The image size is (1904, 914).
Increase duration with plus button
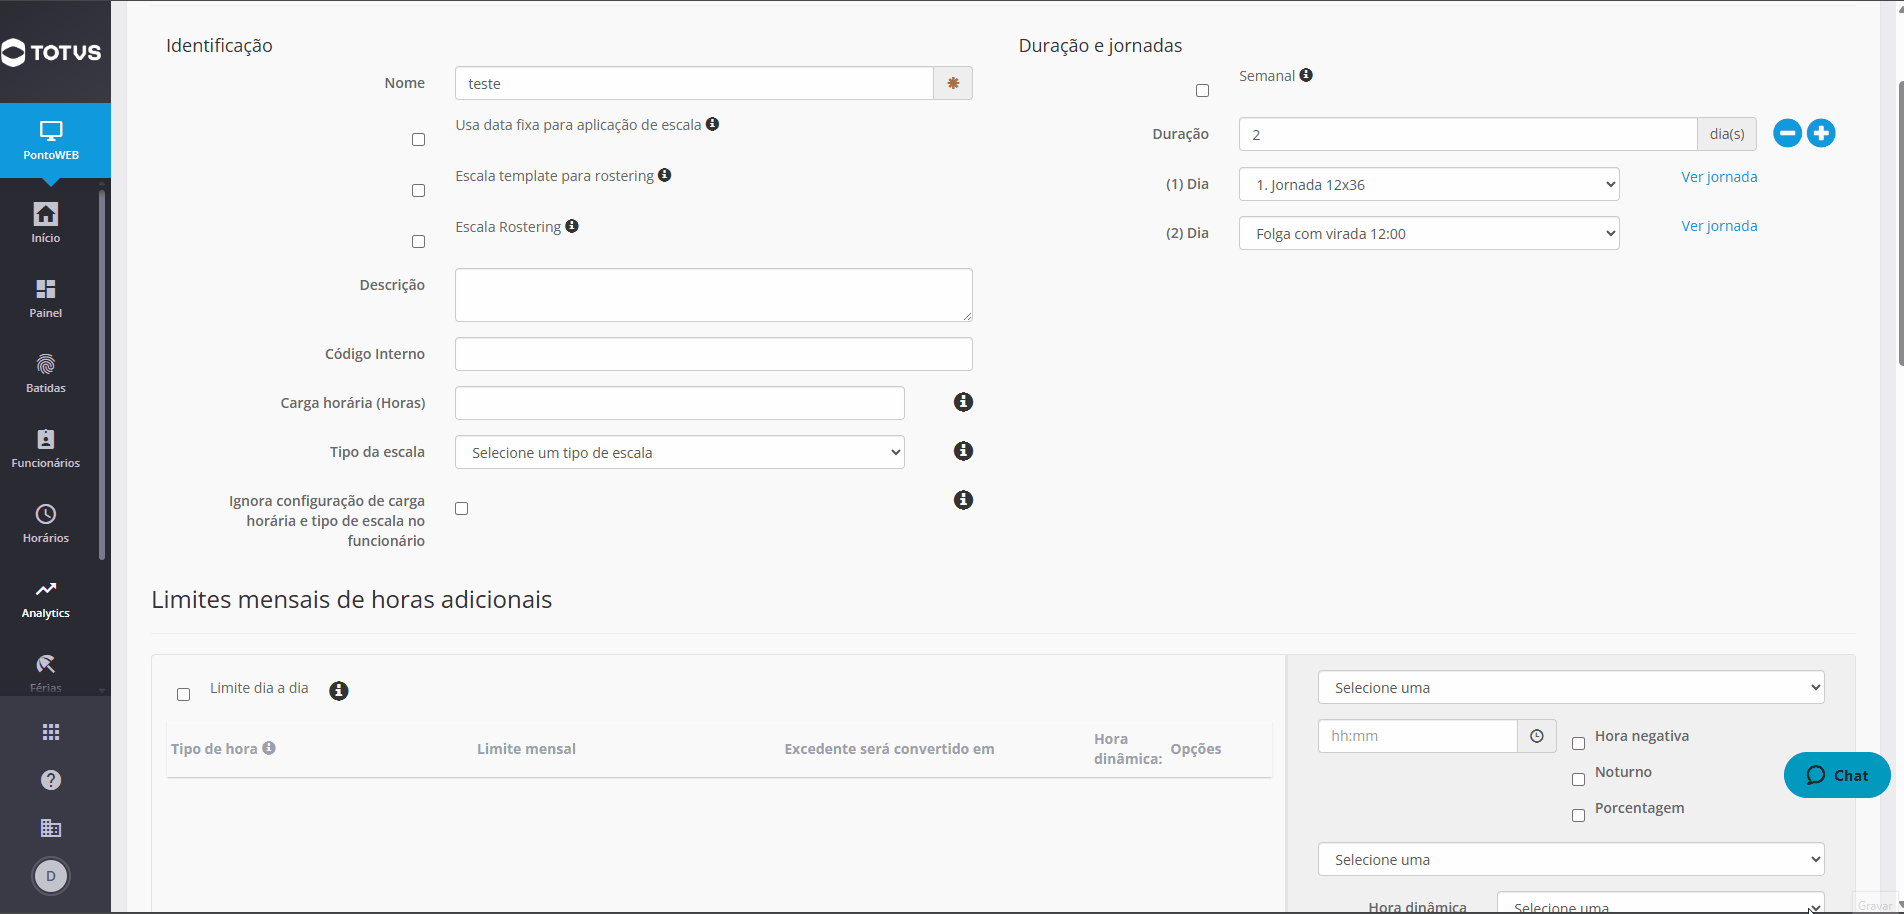pyautogui.click(x=1821, y=133)
